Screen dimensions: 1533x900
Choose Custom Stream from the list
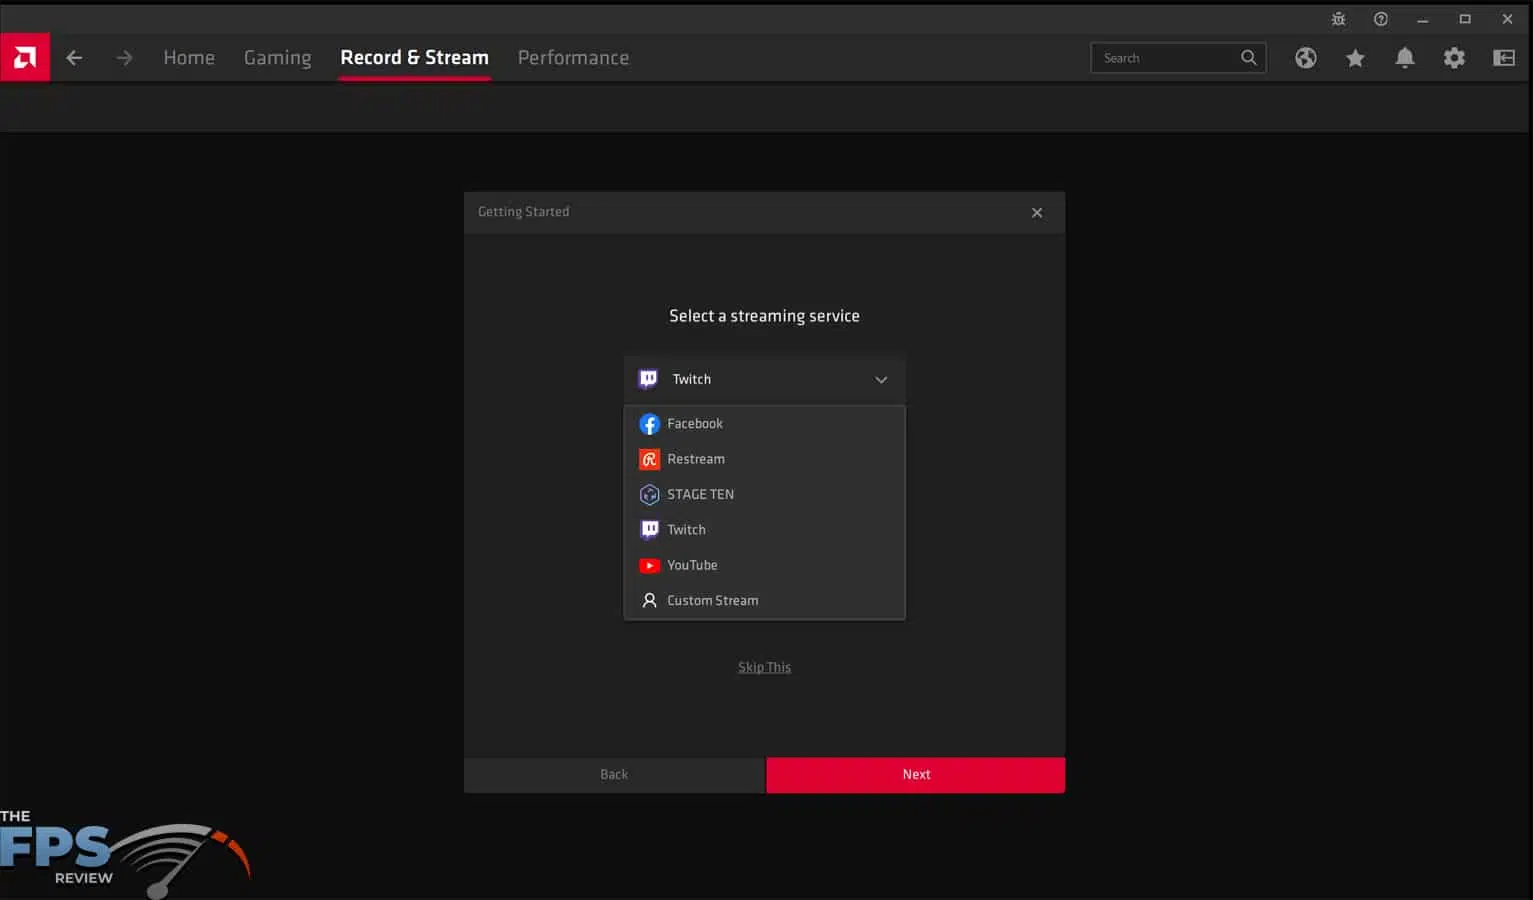click(x=764, y=600)
